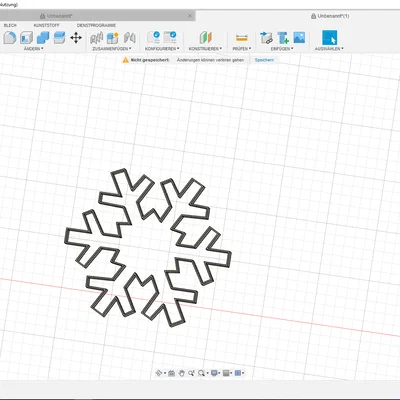Expand the EINFÜGEN dropdown
Image resolution: width=400 pixels, height=400 pixels.
tap(282, 49)
